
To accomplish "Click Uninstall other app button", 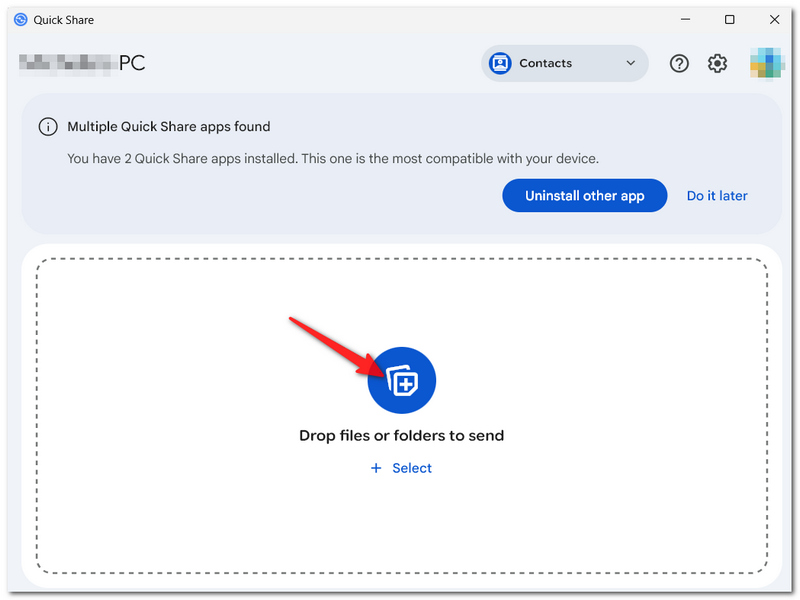I will [585, 195].
